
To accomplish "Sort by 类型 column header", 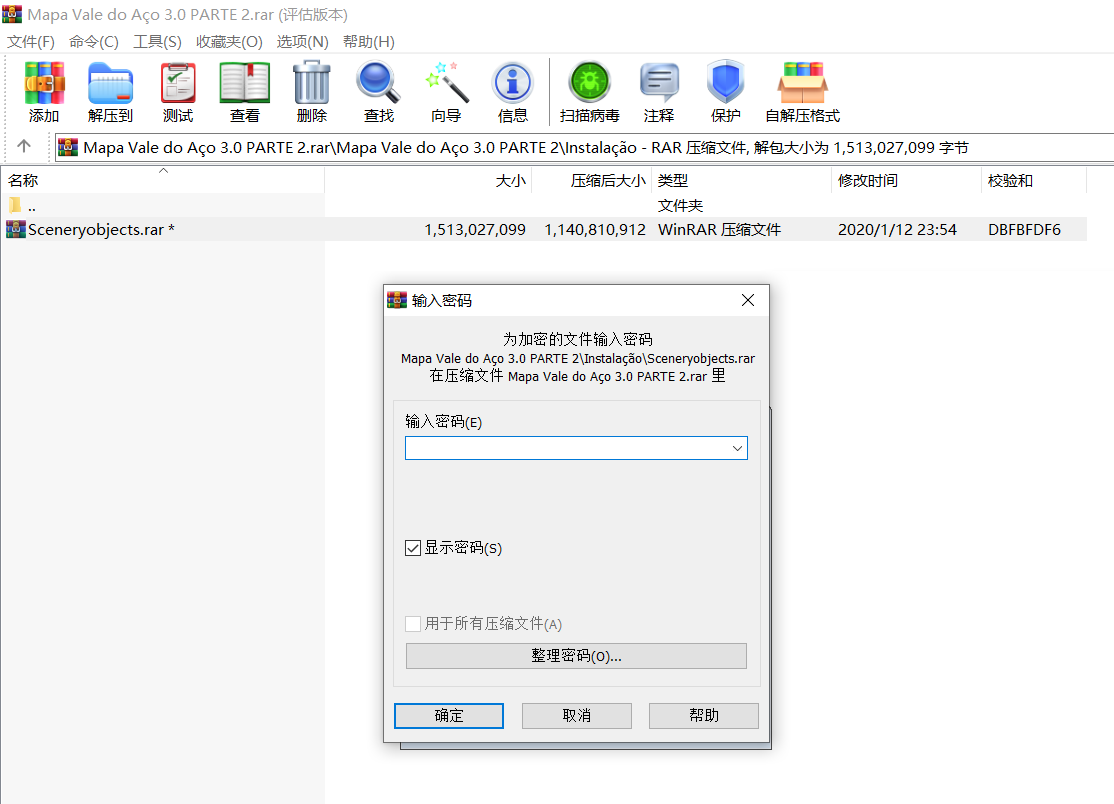I will [x=741, y=180].
